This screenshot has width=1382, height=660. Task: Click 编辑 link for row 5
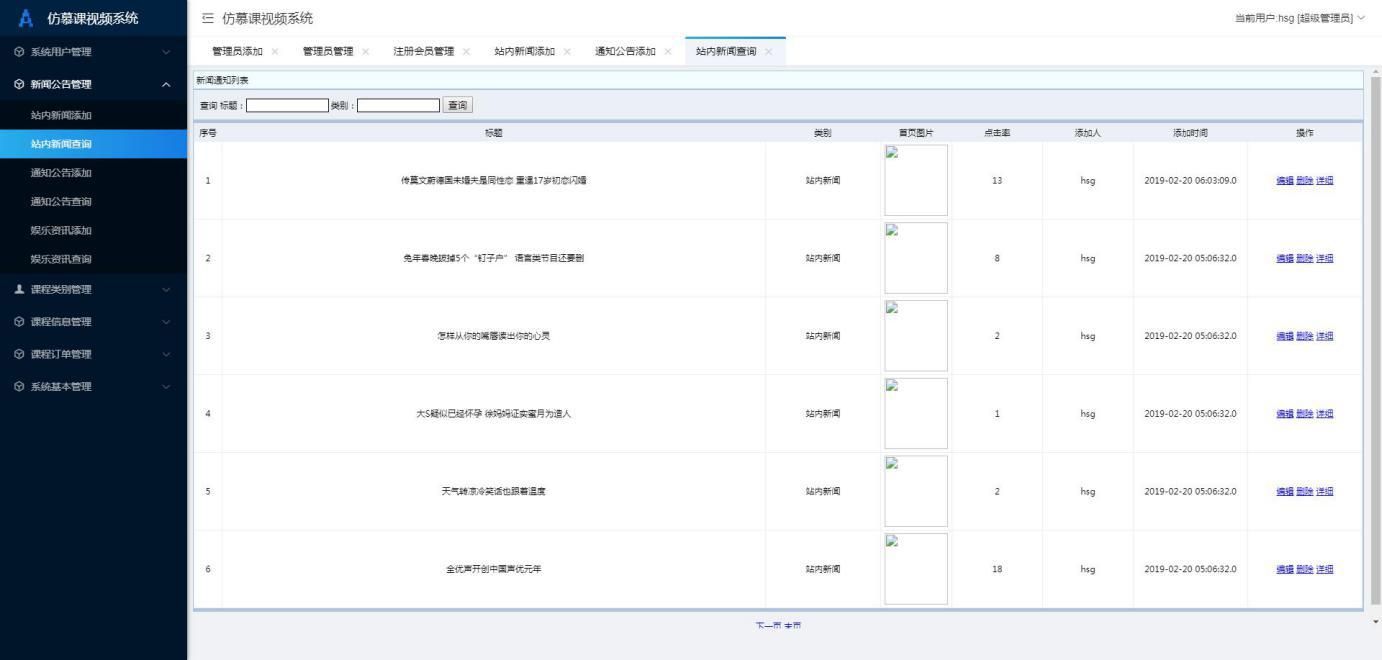(x=1284, y=491)
